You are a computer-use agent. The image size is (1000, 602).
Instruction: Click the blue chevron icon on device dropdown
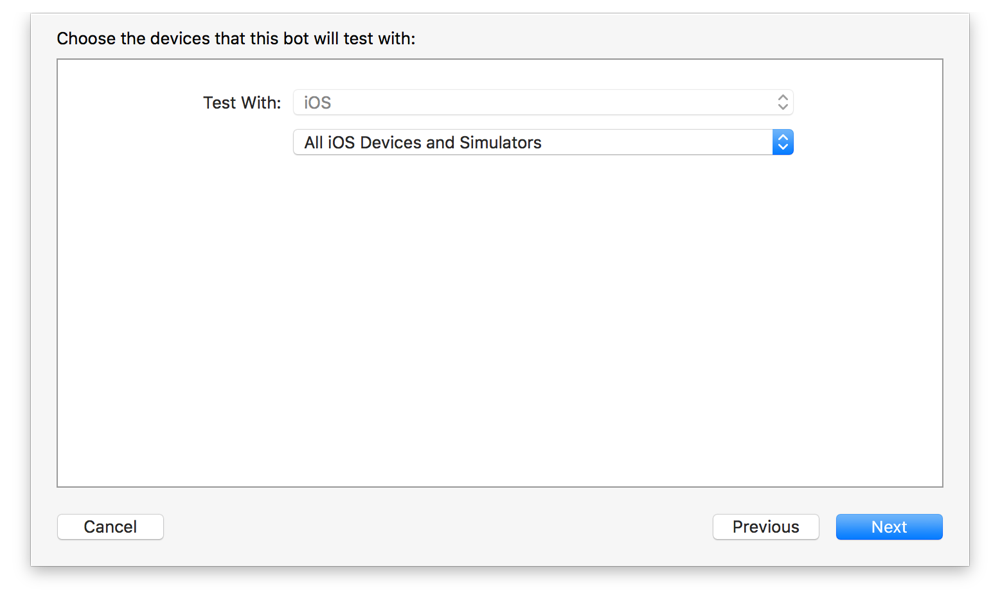pos(783,142)
